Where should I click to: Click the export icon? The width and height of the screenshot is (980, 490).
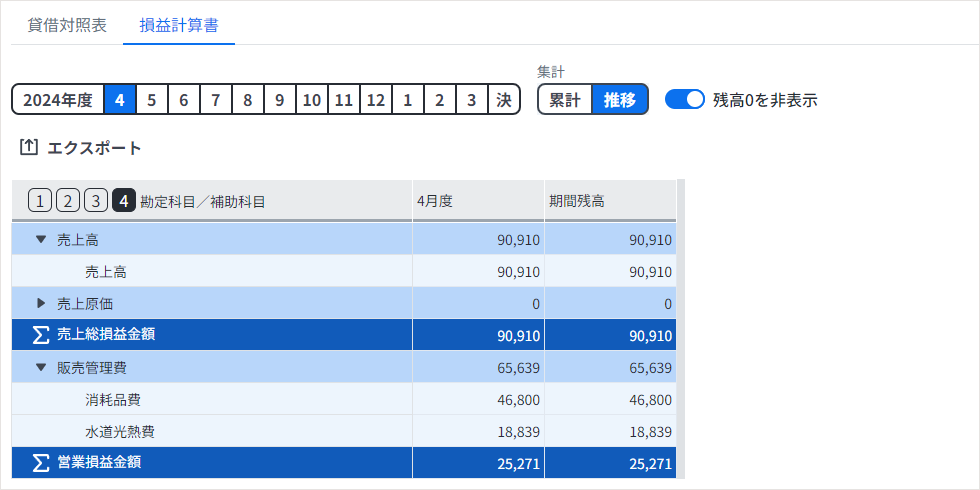click(x=29, y=148)
